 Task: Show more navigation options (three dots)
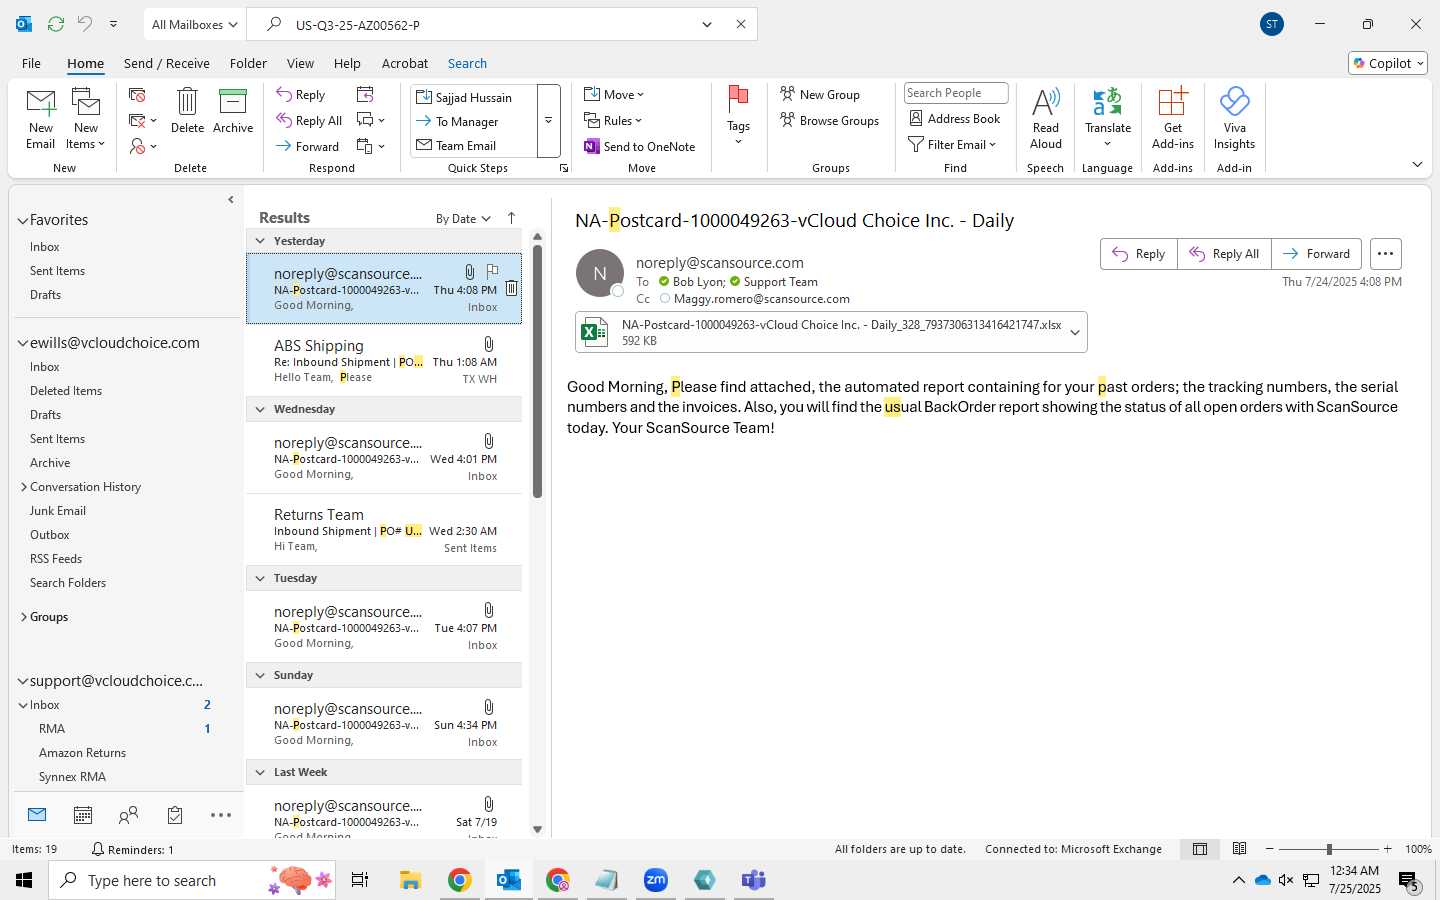pos(221,815)
